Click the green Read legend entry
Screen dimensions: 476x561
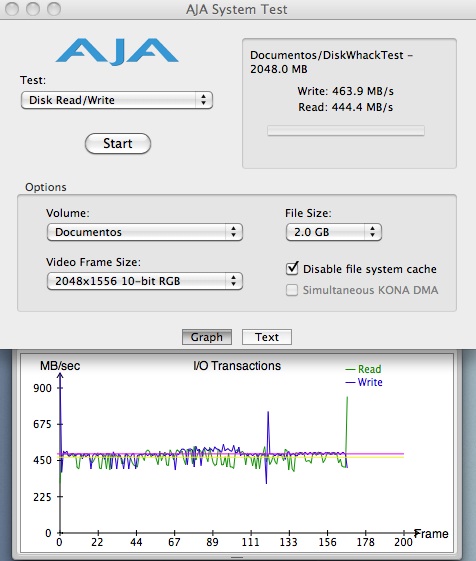pos(364,369)
